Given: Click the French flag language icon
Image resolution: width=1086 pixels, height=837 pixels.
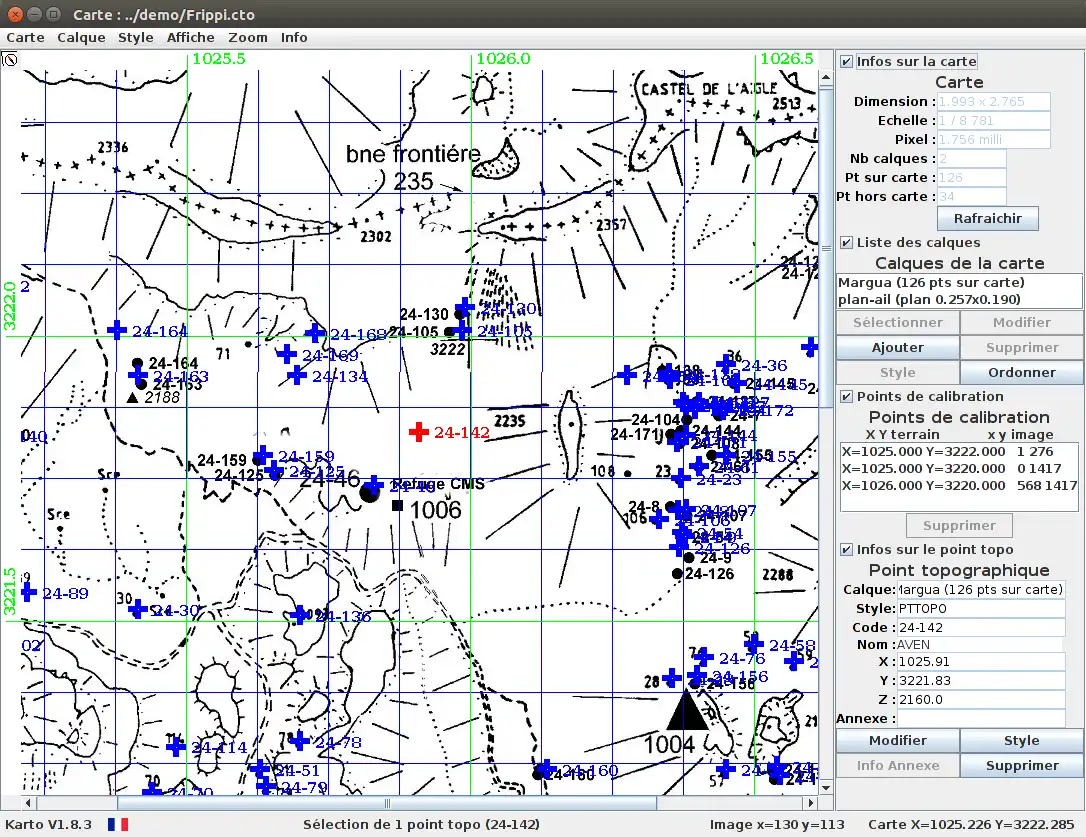Looking at the screenshot, I should (x=118, y=824).
